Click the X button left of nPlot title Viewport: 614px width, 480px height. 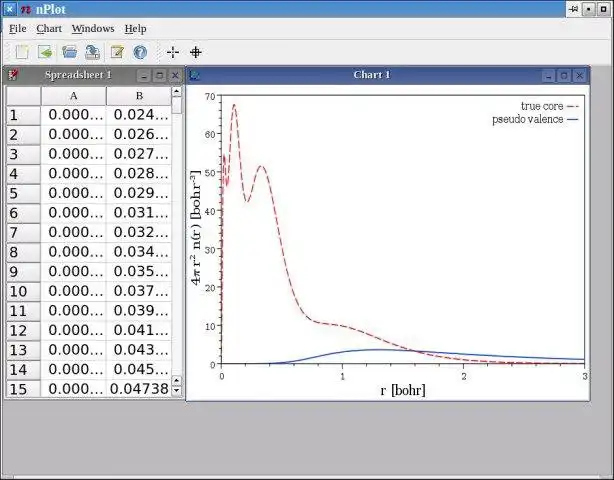pyautogui.click(x=9, y=9)
